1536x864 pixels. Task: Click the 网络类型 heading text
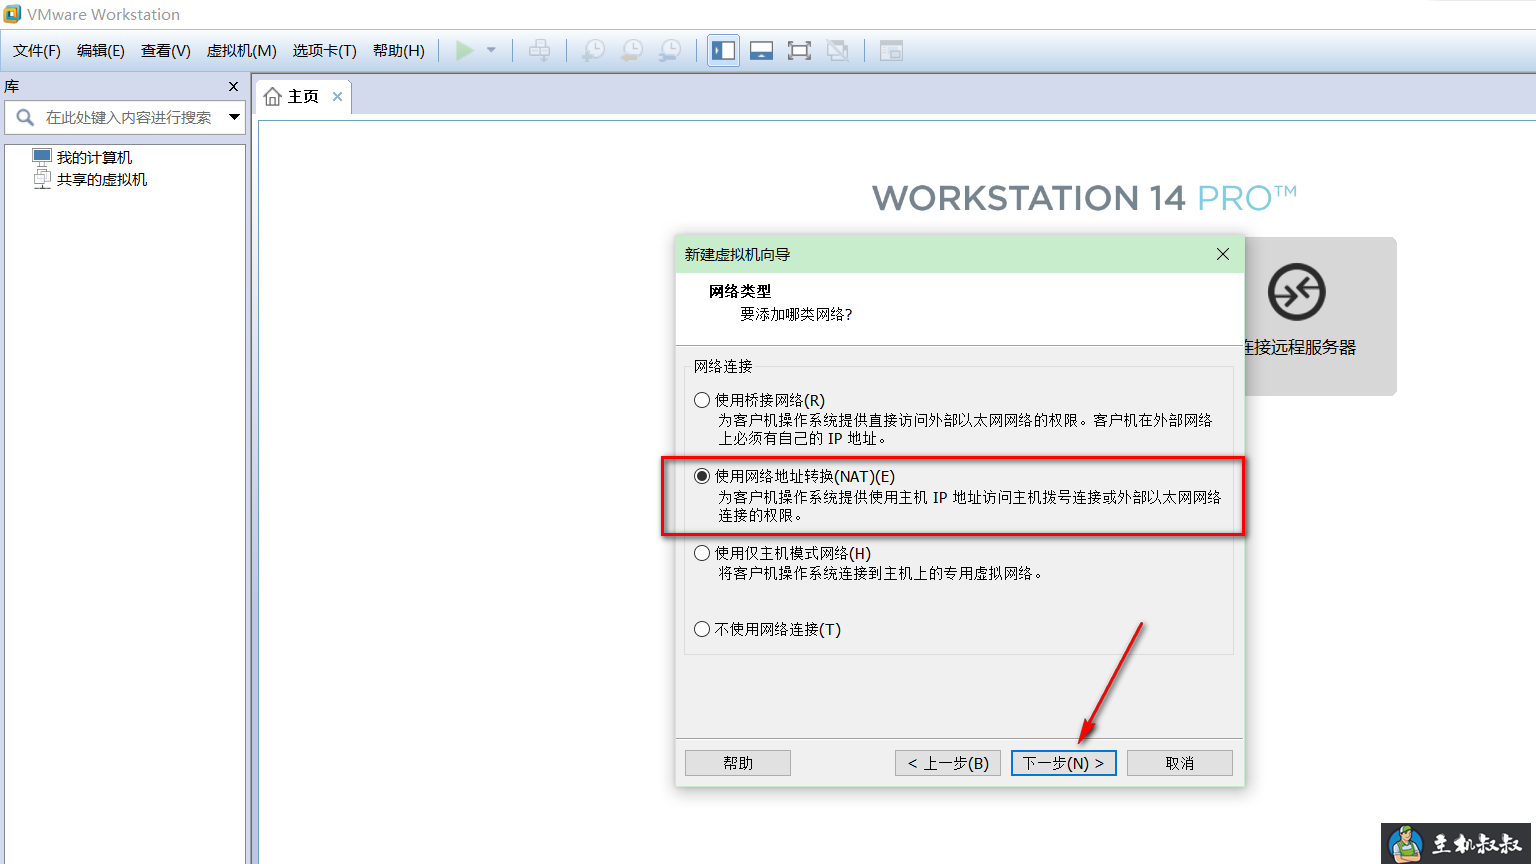coord(740,291)
